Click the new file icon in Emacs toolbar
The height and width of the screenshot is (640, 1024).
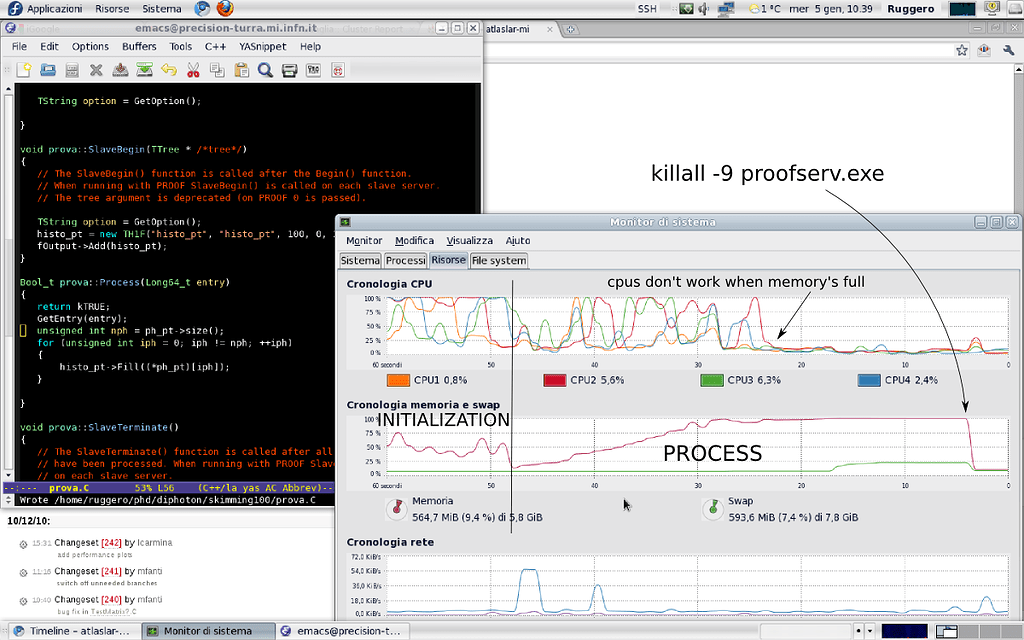(x=24, y=70)
